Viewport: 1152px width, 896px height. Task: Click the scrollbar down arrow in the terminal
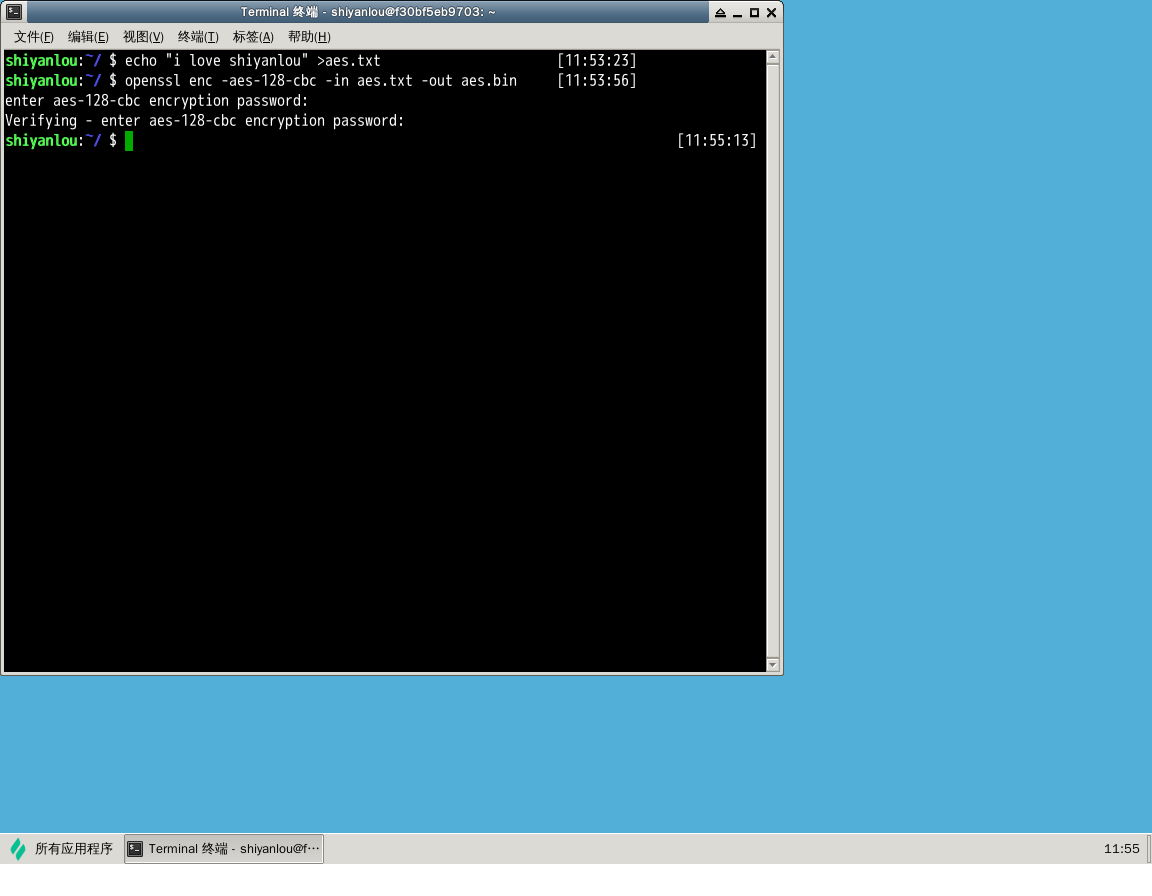772,664
